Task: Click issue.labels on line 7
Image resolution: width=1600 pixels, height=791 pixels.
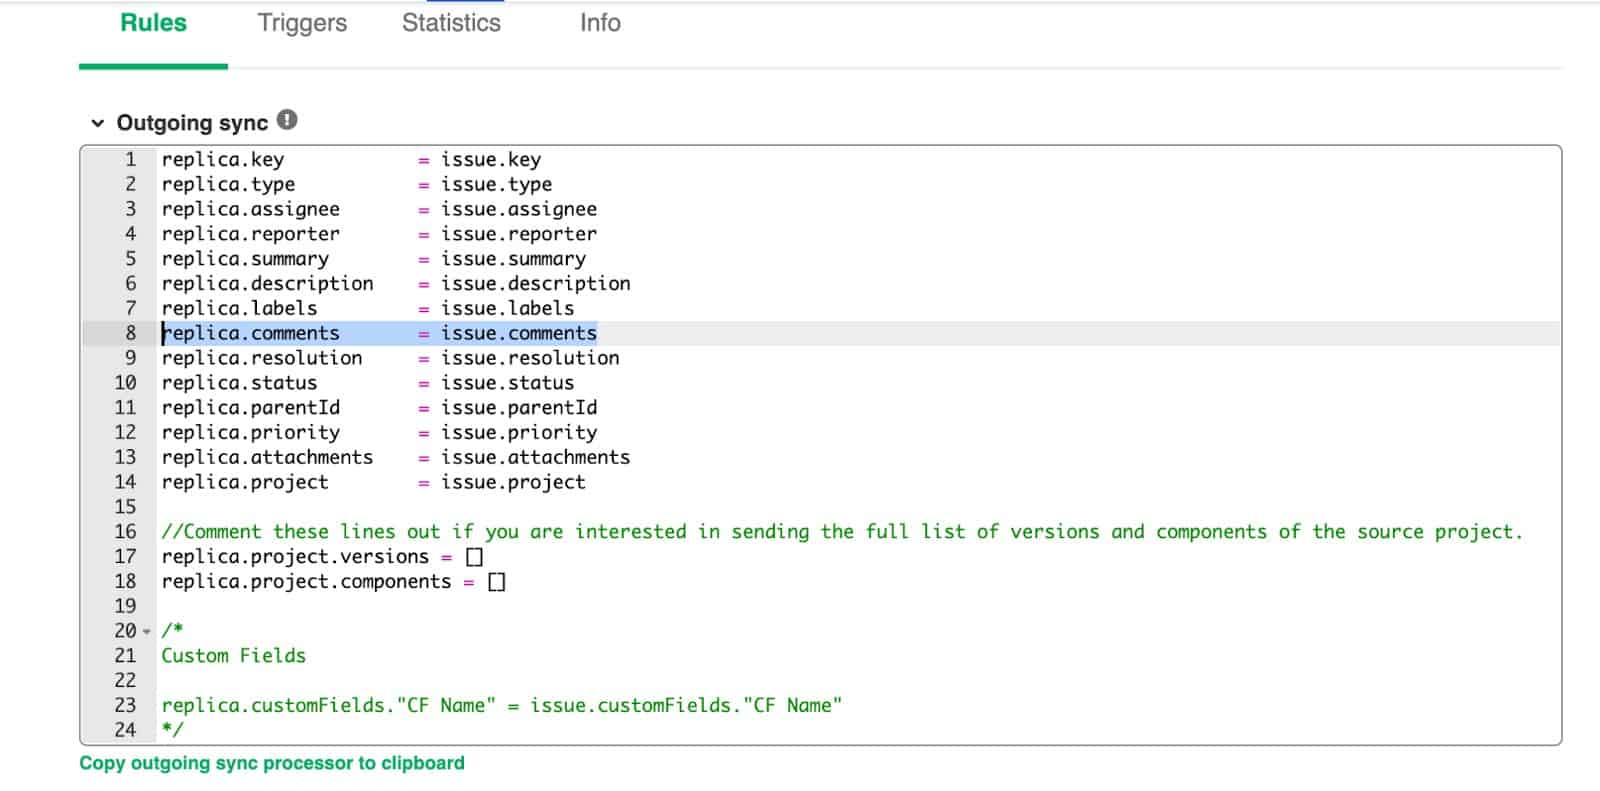Action: tap(508, 309)
